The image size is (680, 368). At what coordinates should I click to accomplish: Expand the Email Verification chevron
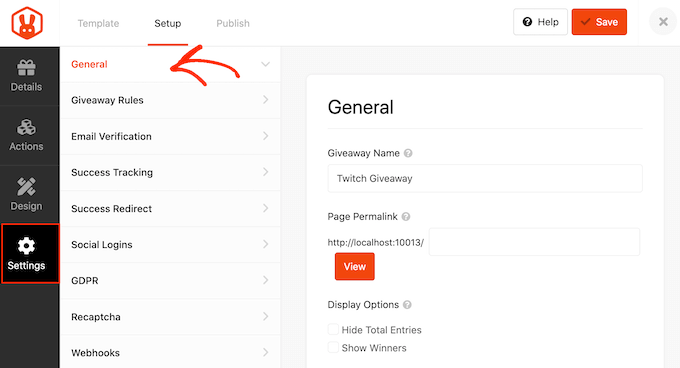(265, 136)
